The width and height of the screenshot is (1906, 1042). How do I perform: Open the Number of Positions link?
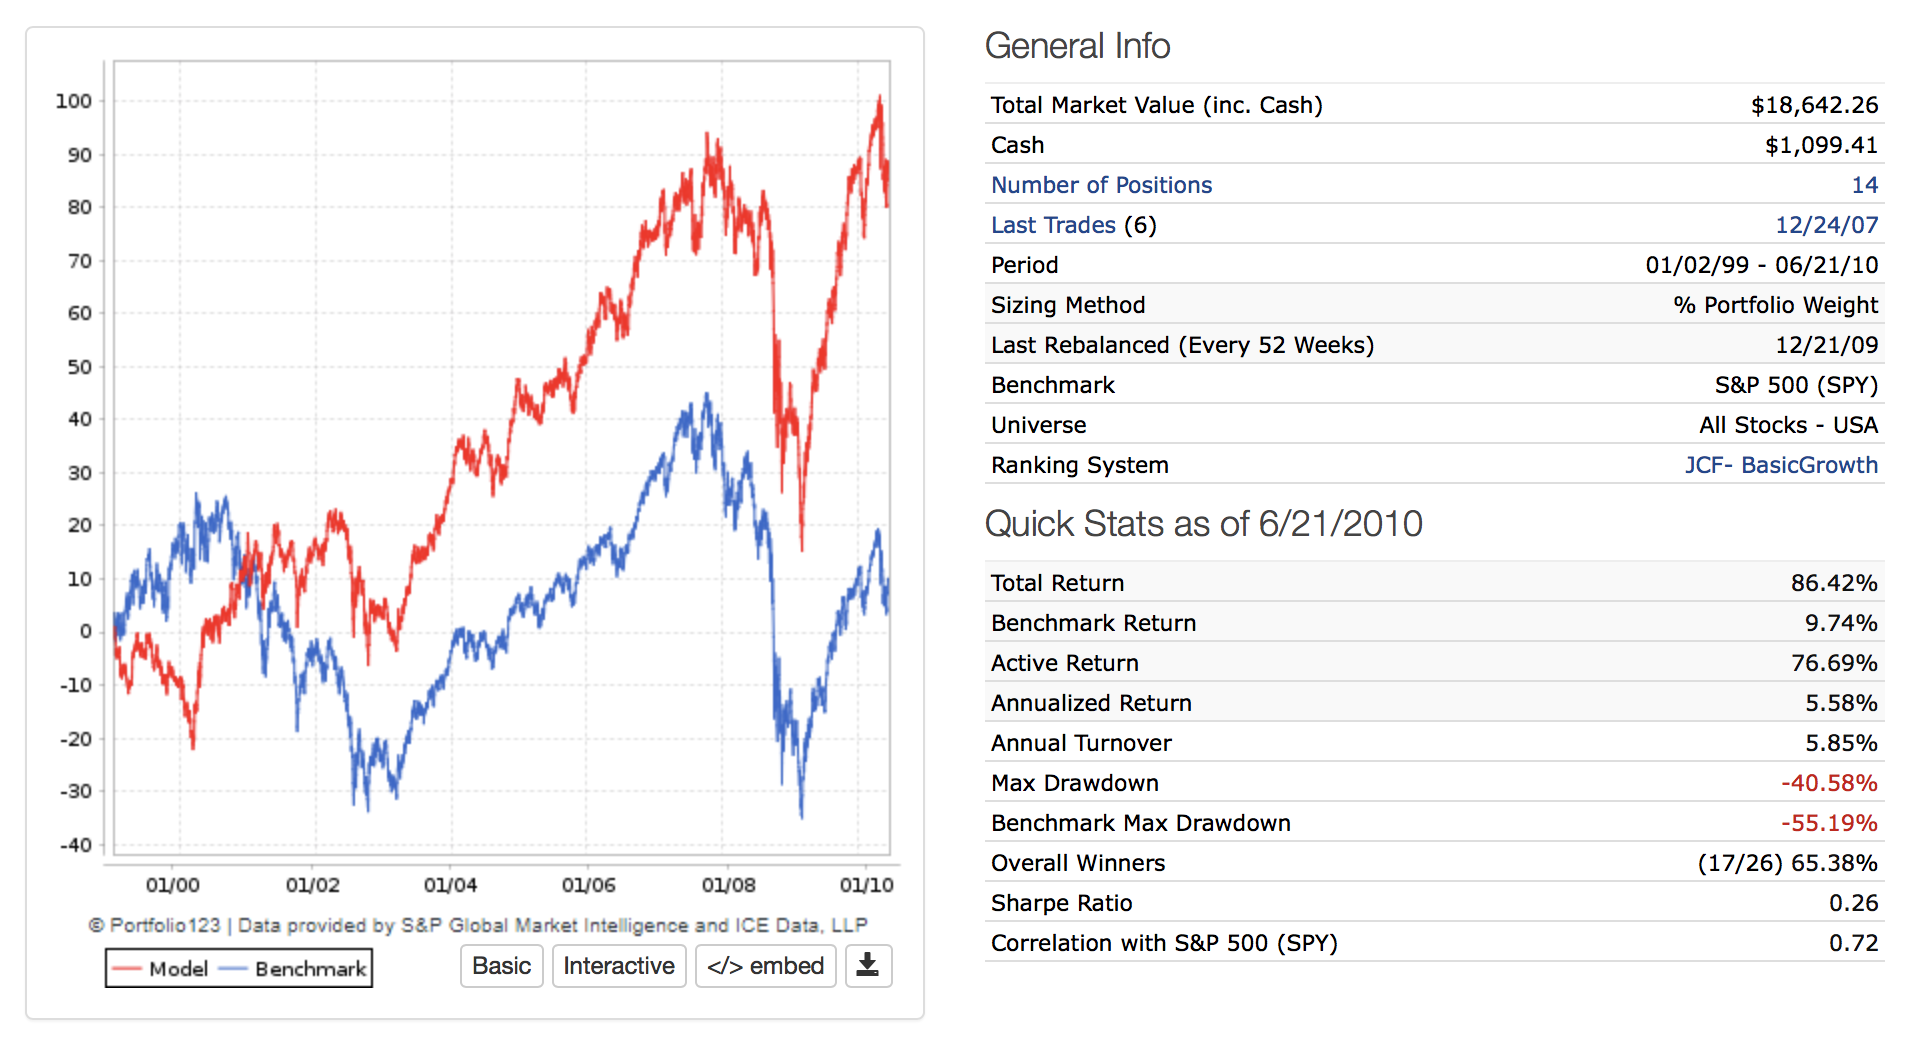coord(1101,185)
